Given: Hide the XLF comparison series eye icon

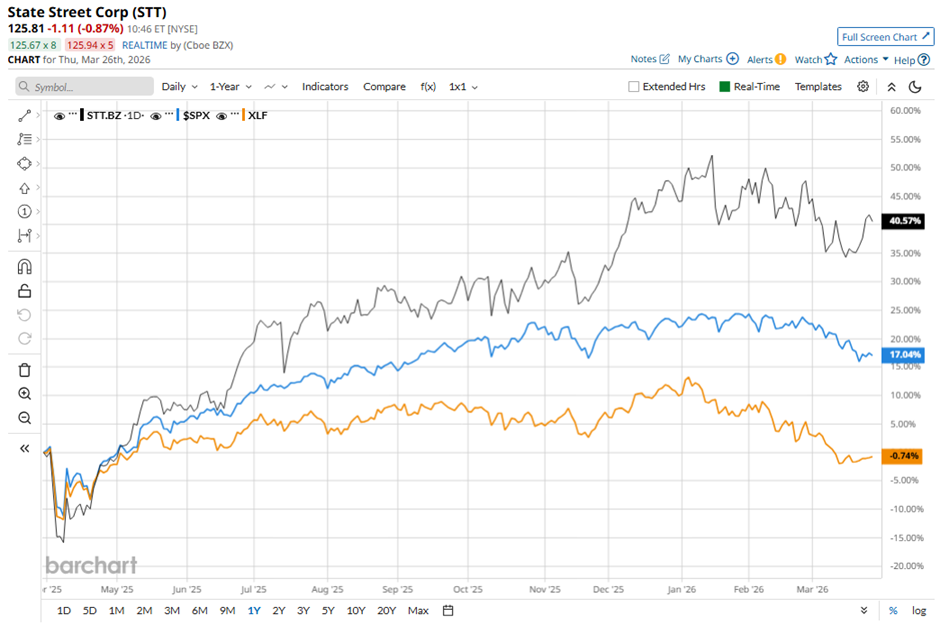Looking at the screenshot, I should click(221, 116).
